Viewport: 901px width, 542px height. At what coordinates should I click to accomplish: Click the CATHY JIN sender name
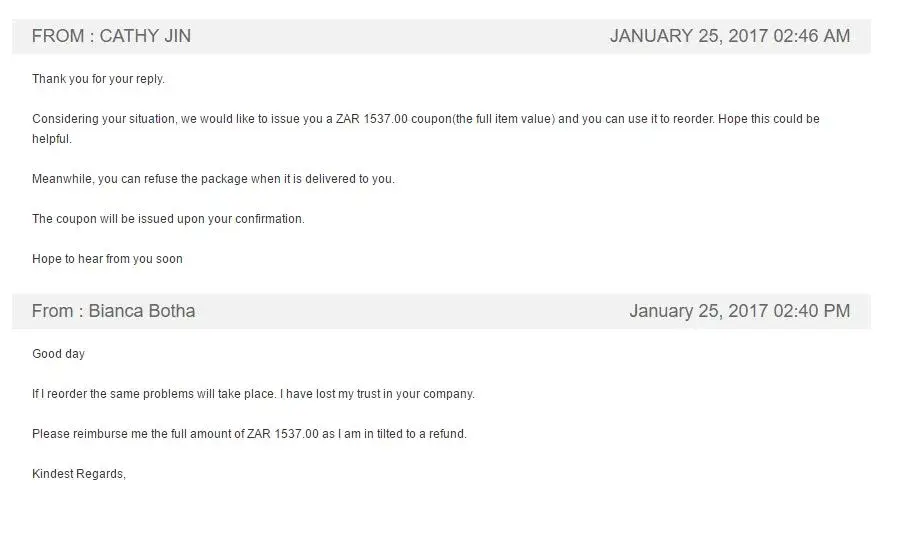coord(145,36)
